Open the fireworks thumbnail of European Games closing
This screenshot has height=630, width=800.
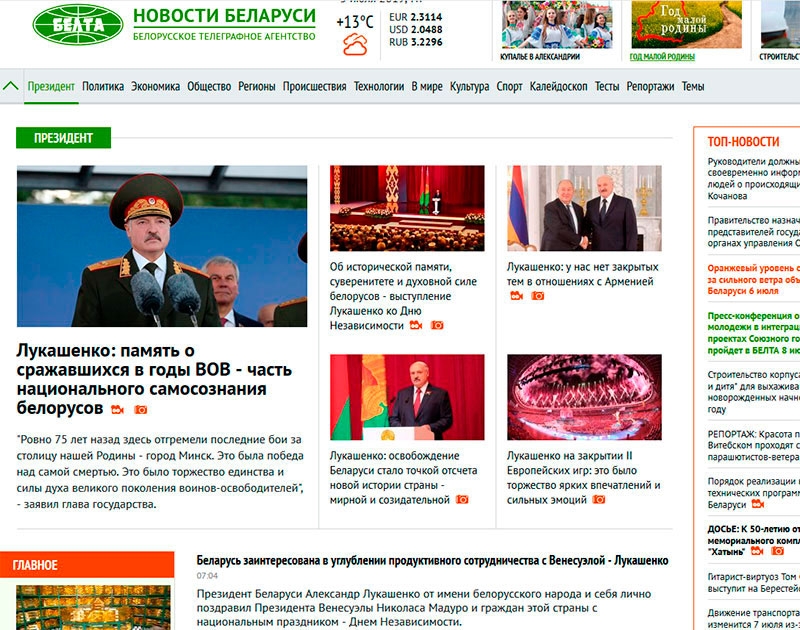point(584,397)
